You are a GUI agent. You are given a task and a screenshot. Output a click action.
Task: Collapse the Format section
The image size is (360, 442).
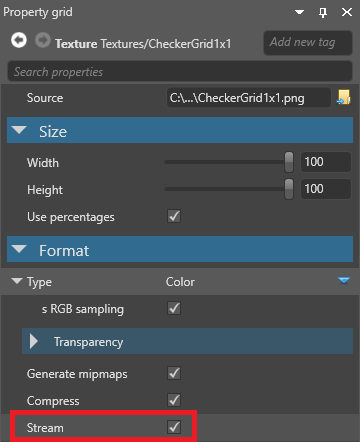(x=19, y=249)
